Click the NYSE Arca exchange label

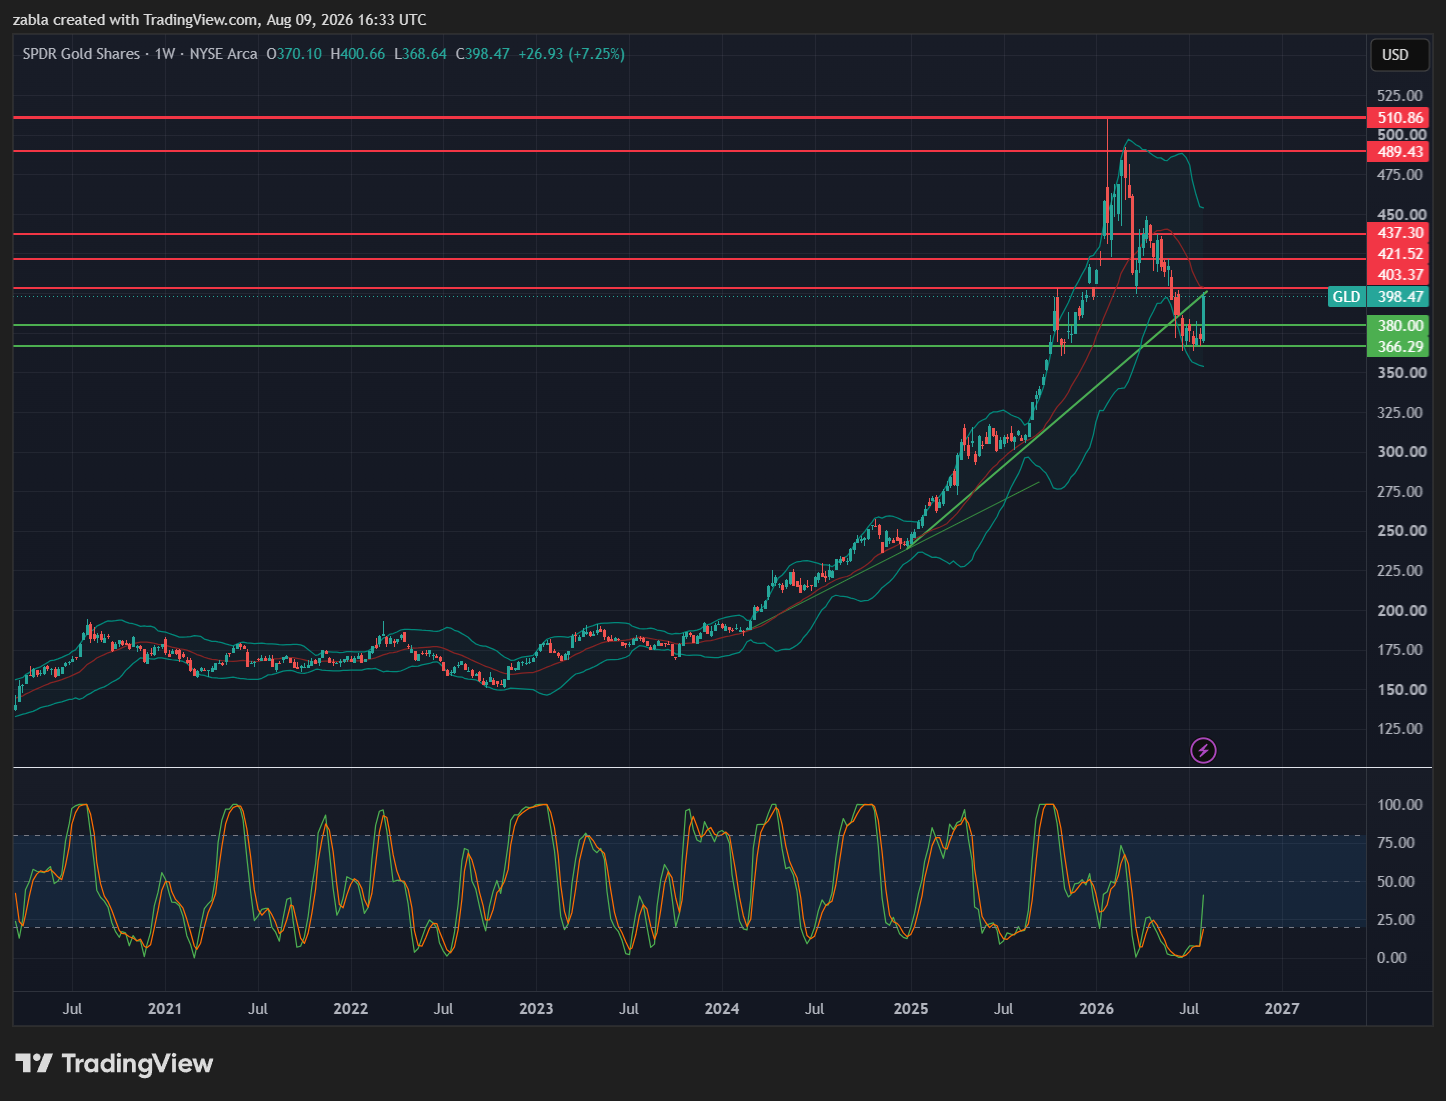(223, 54)
